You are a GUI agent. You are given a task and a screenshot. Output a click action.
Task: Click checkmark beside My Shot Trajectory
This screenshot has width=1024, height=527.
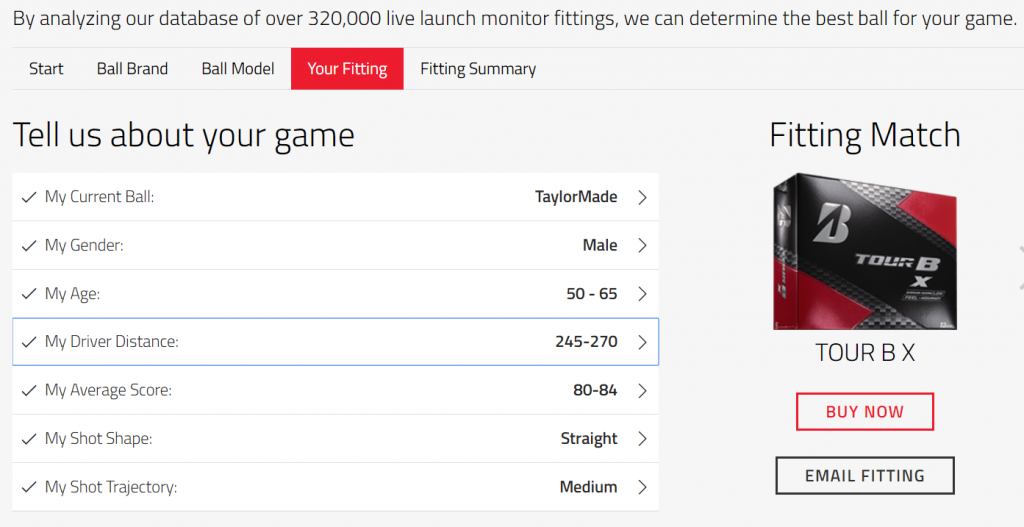tap(29, 487)
